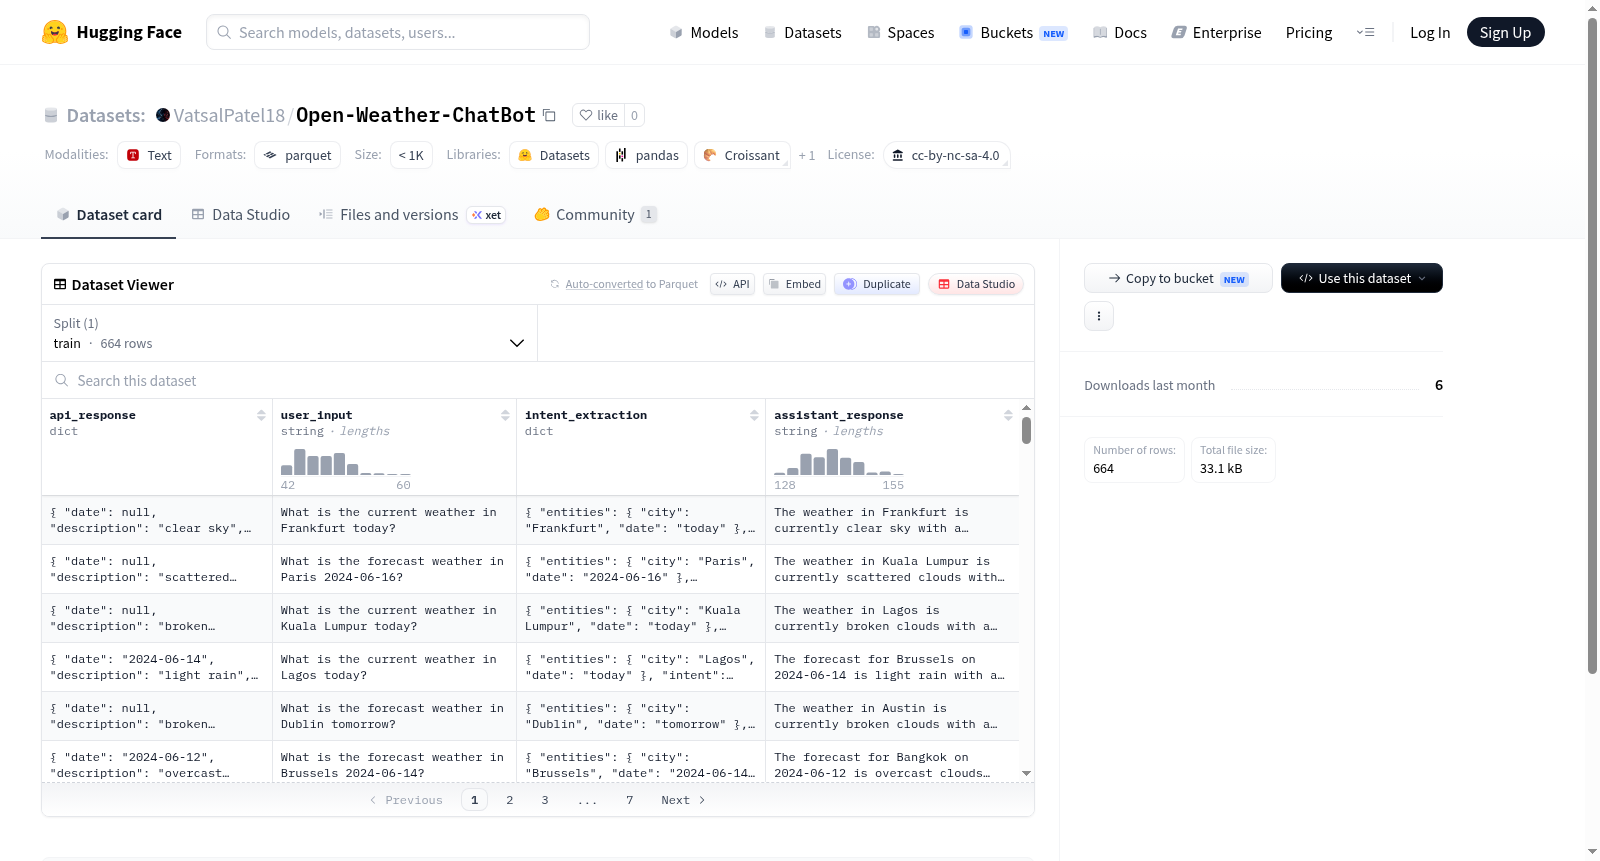Focus the top search models field
1600x861 pixels.
coord(398,32)
